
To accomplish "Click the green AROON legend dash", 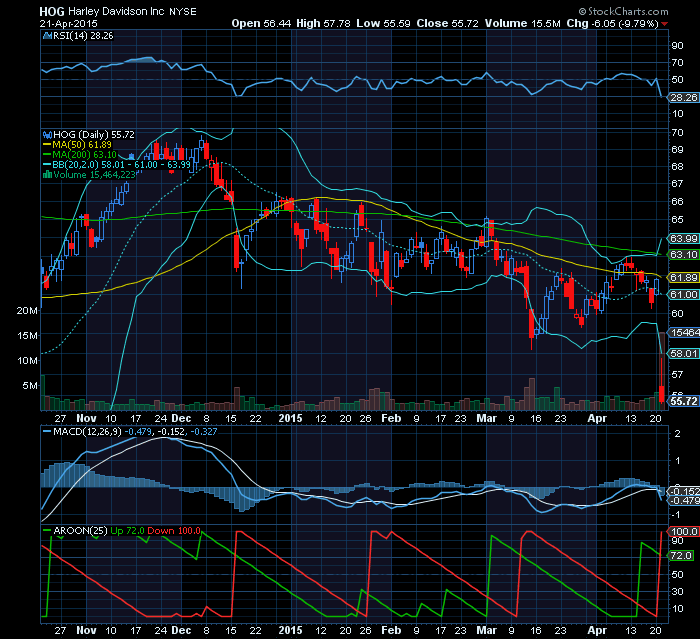I will tap(47, 530).
